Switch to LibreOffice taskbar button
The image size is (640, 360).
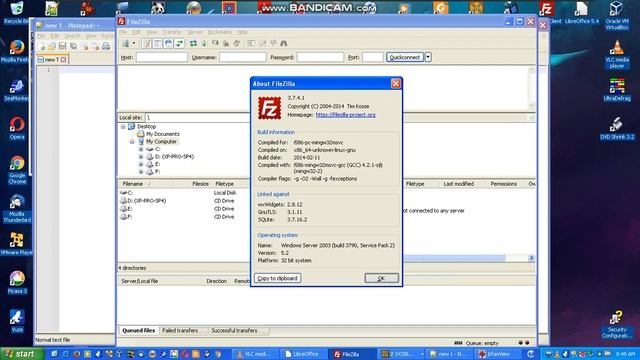point(304,354)
